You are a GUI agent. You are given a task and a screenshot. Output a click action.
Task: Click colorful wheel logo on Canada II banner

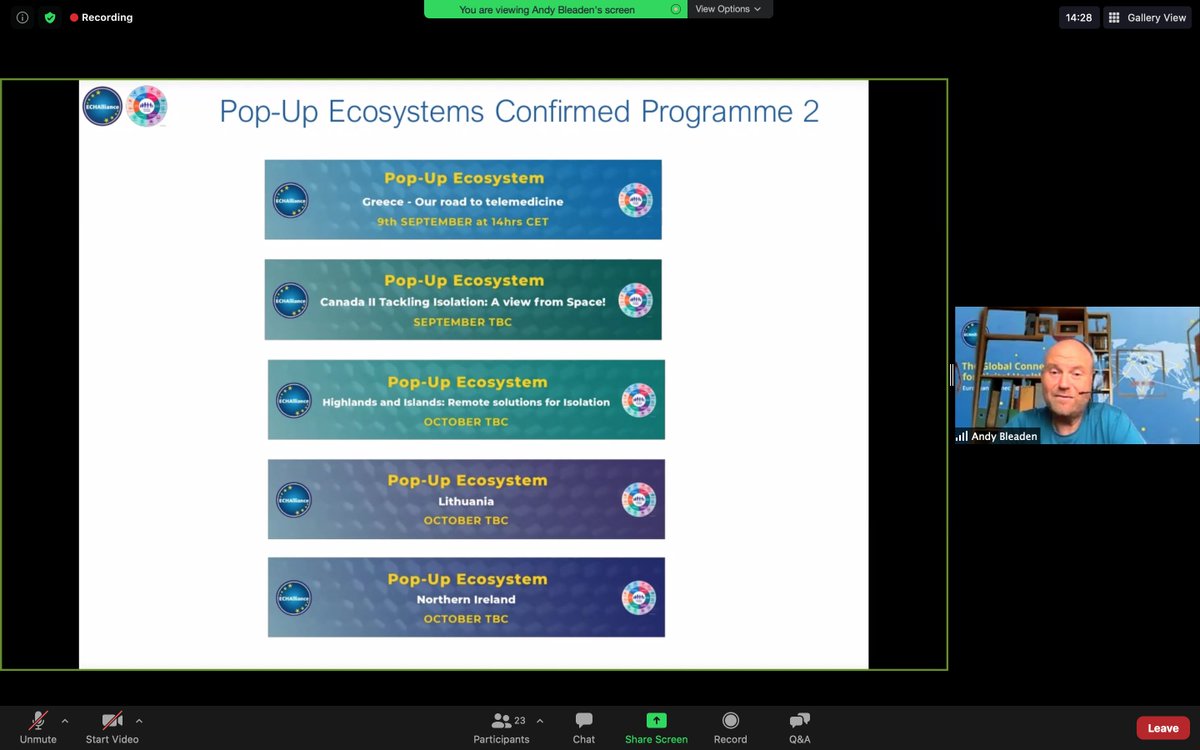pos(635,300)
